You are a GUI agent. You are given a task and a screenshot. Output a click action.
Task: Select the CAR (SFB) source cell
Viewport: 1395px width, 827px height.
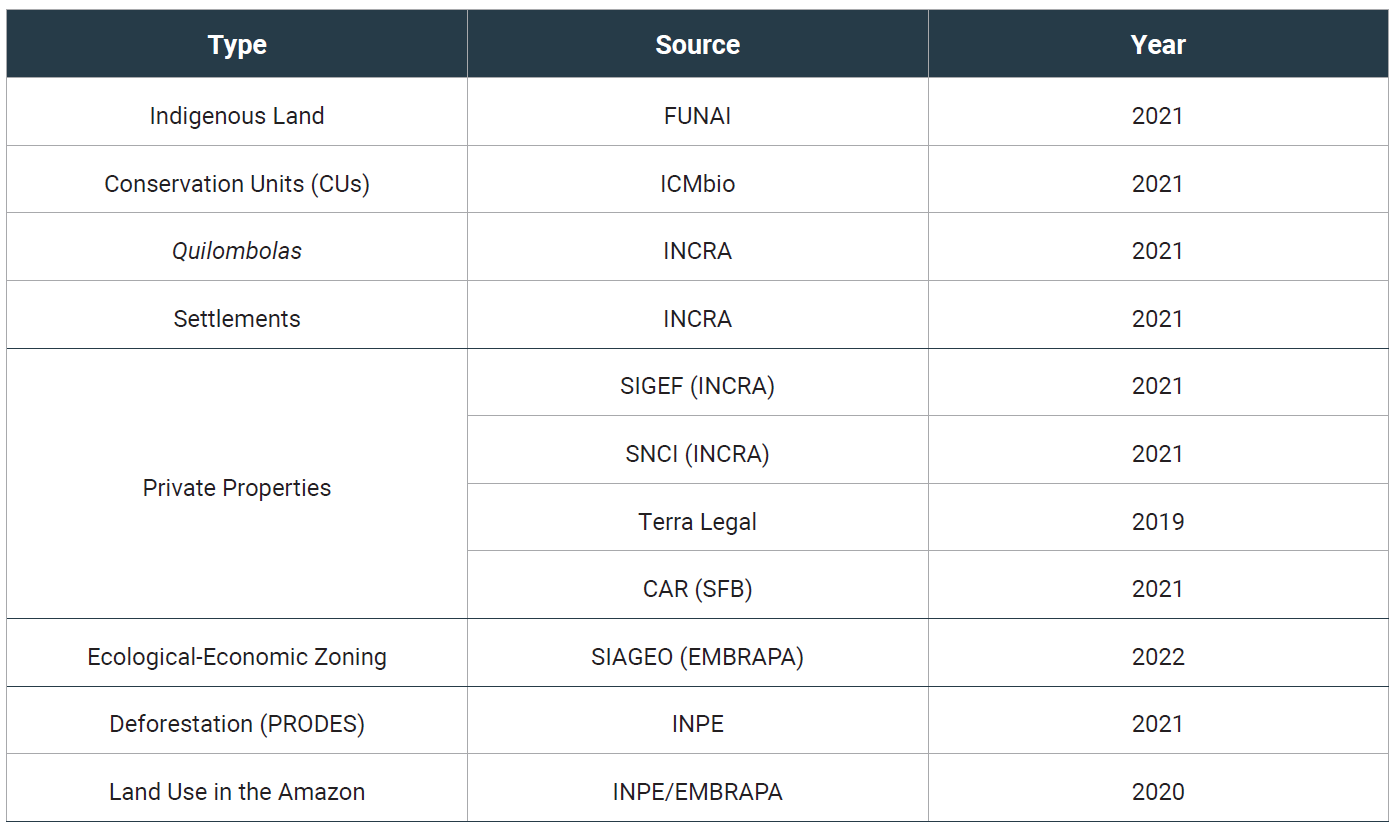pyautogui.click(x=697, y=588)
